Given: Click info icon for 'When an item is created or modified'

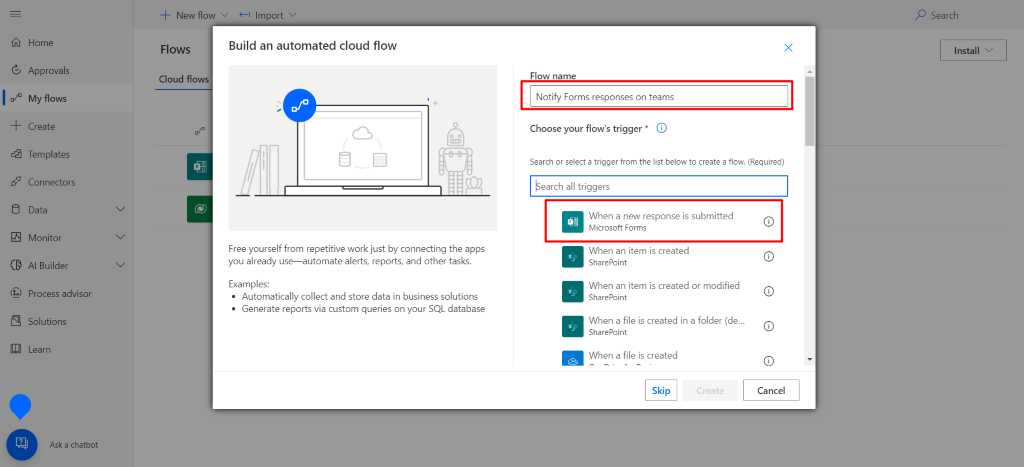Looking at the screenshot, I should (x=769, y=291).
